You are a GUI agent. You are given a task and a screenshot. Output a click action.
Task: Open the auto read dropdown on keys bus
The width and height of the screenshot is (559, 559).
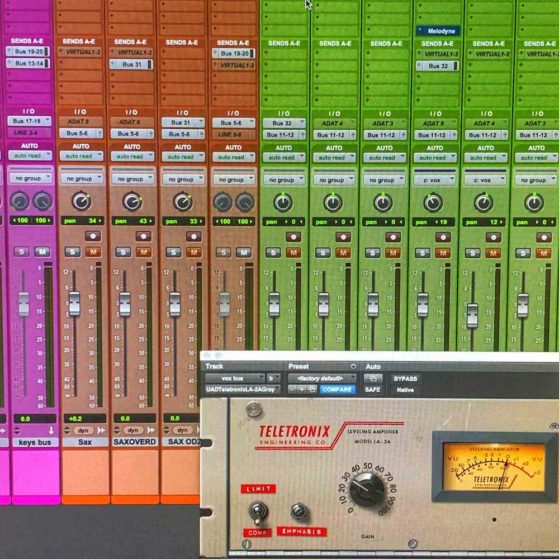pos(30,155)
